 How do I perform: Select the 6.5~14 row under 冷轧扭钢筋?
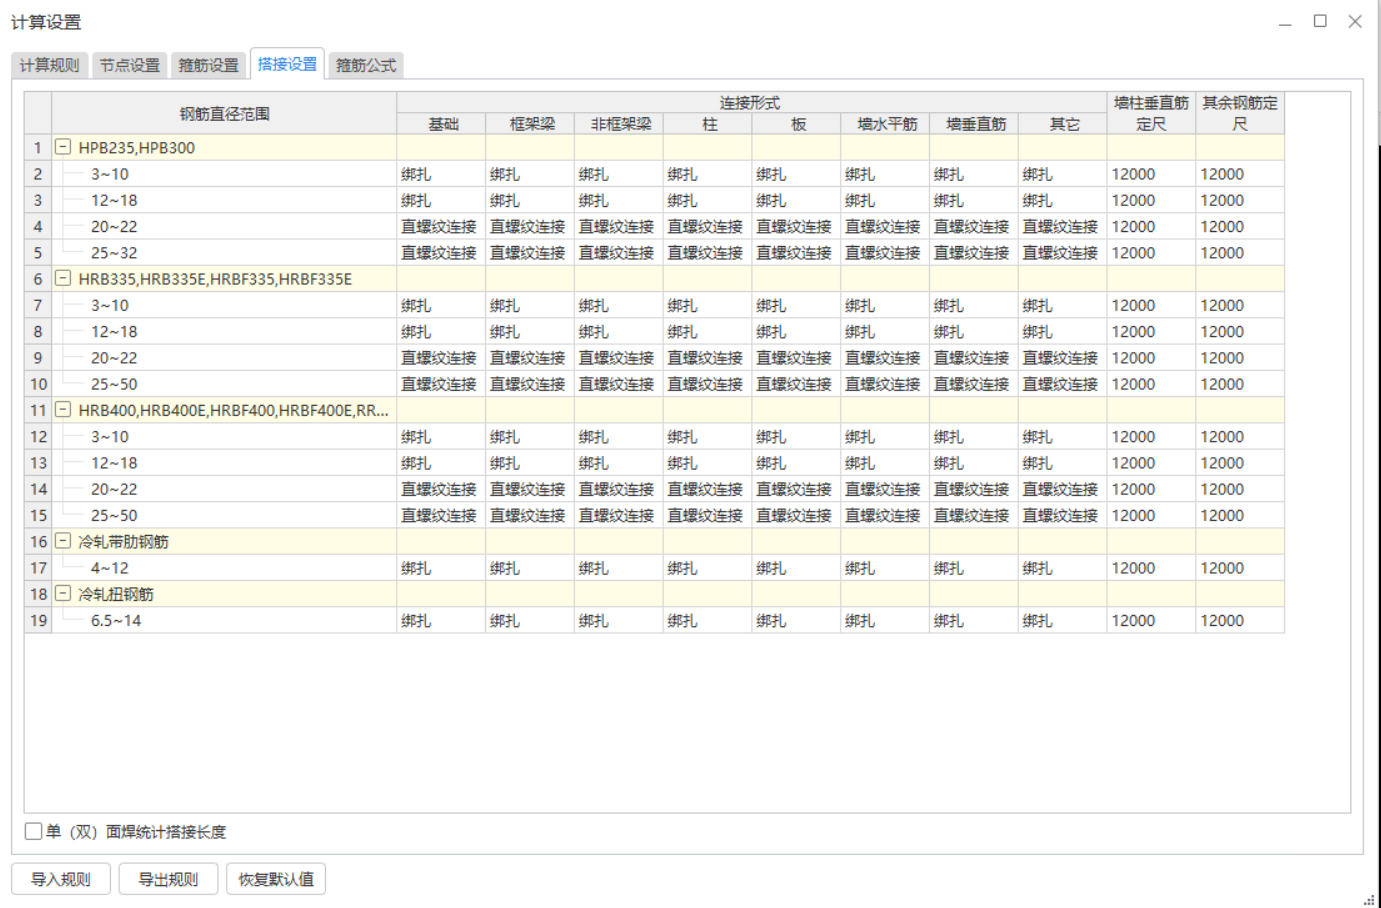click(224, 620)
